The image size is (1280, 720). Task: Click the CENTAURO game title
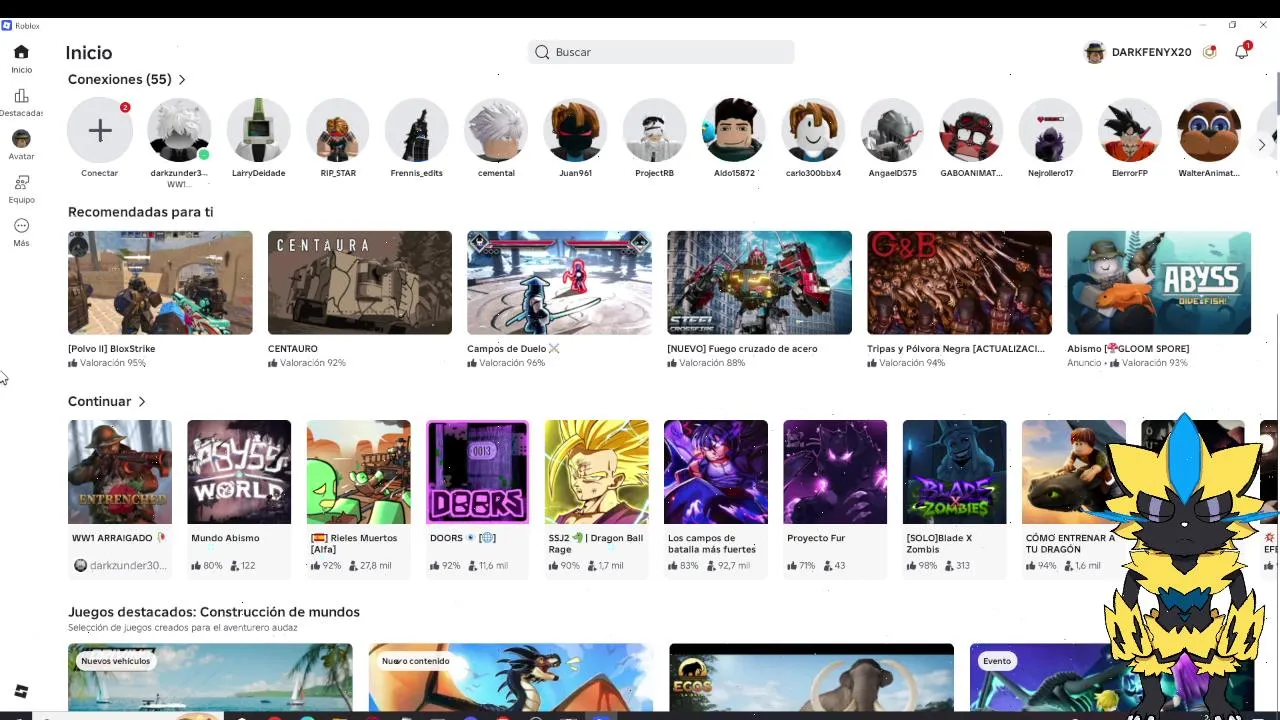click(x=293, y=349)
